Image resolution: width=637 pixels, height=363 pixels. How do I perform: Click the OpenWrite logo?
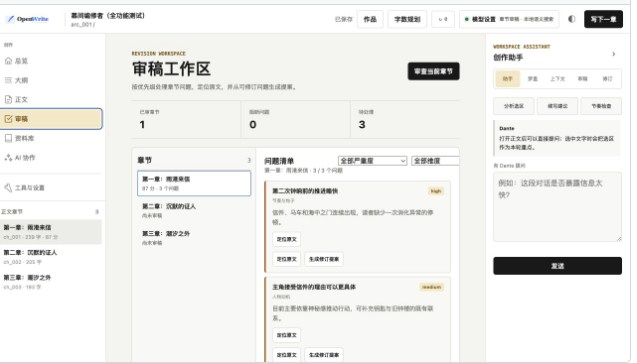point(28,19)
